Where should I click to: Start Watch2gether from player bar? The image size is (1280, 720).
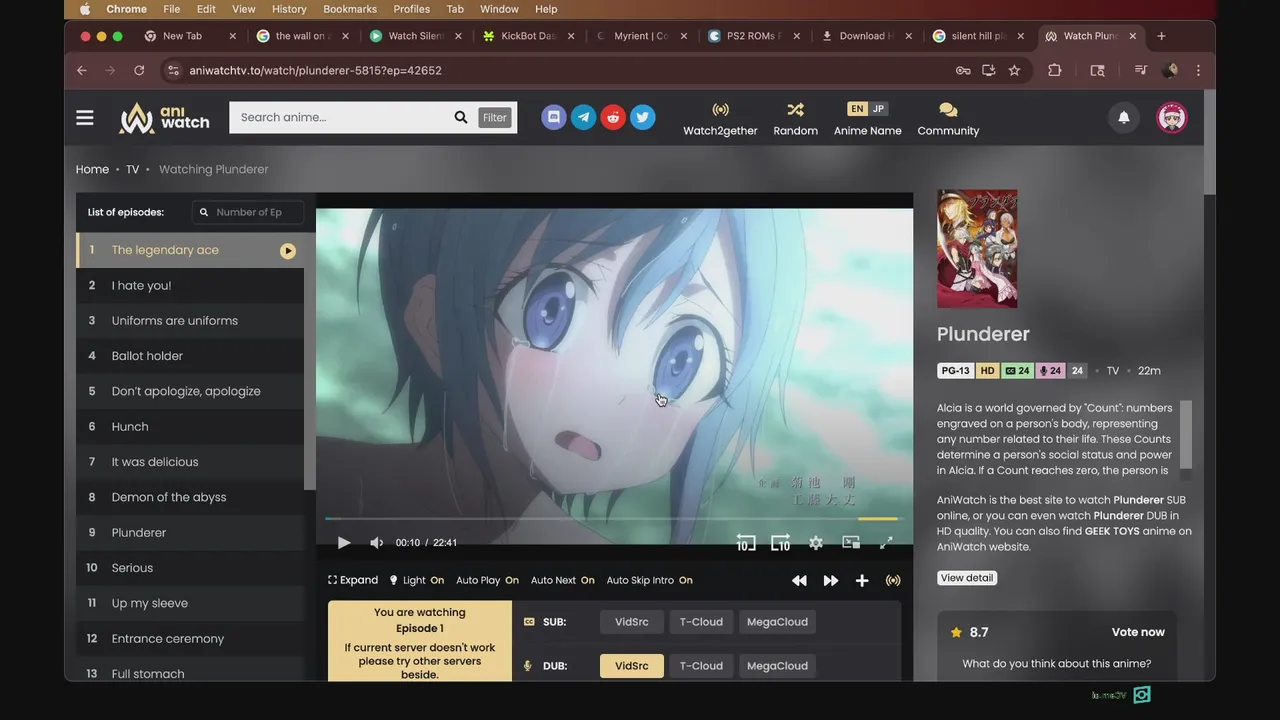pyautogui.click(x=893, y=580)
